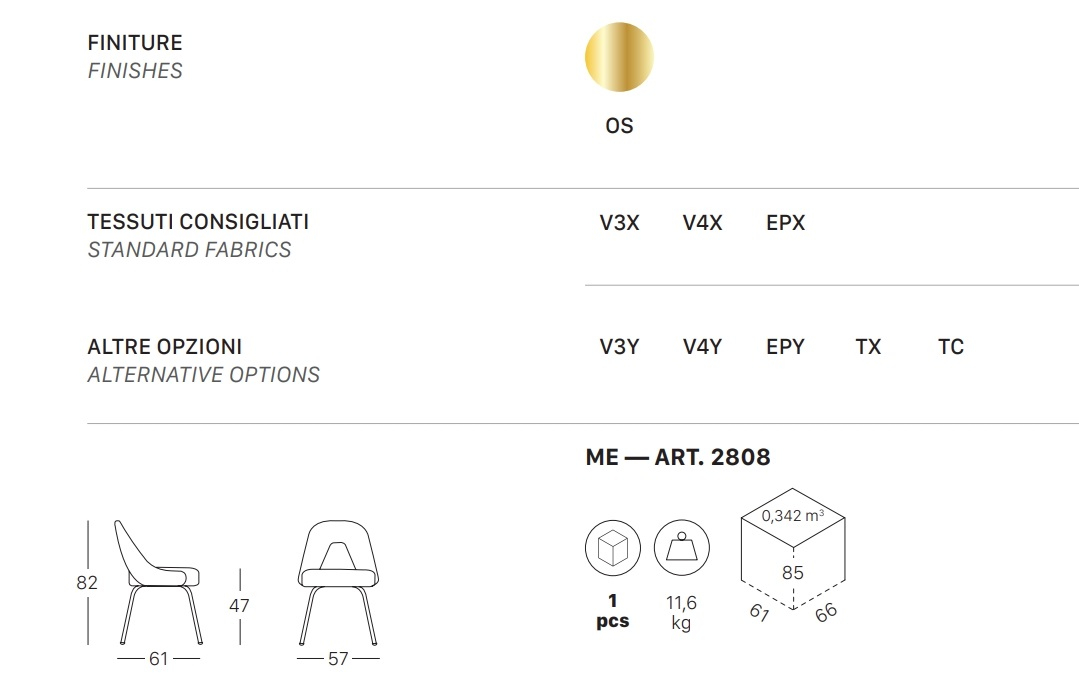Screen dimensions: 1079x700
Task: Select the TX alternative option
Action: pos(868,346)
